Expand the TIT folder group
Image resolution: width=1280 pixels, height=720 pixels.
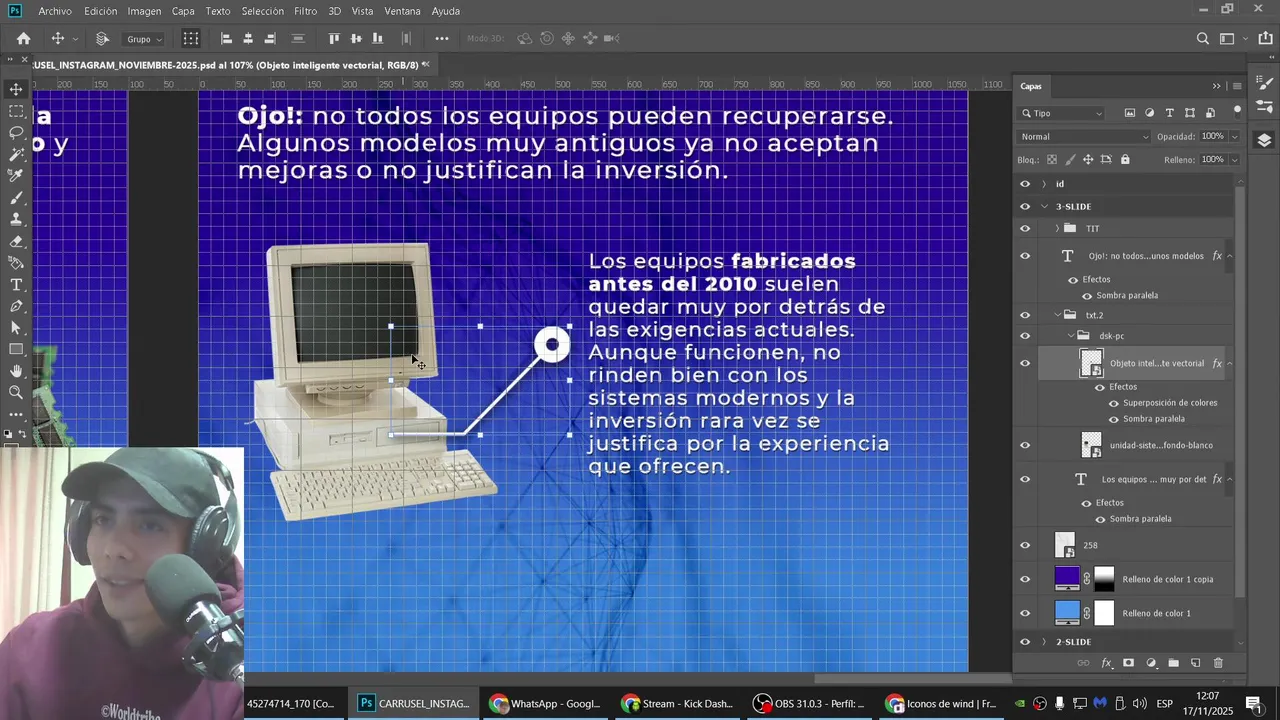click(1057, 228)
